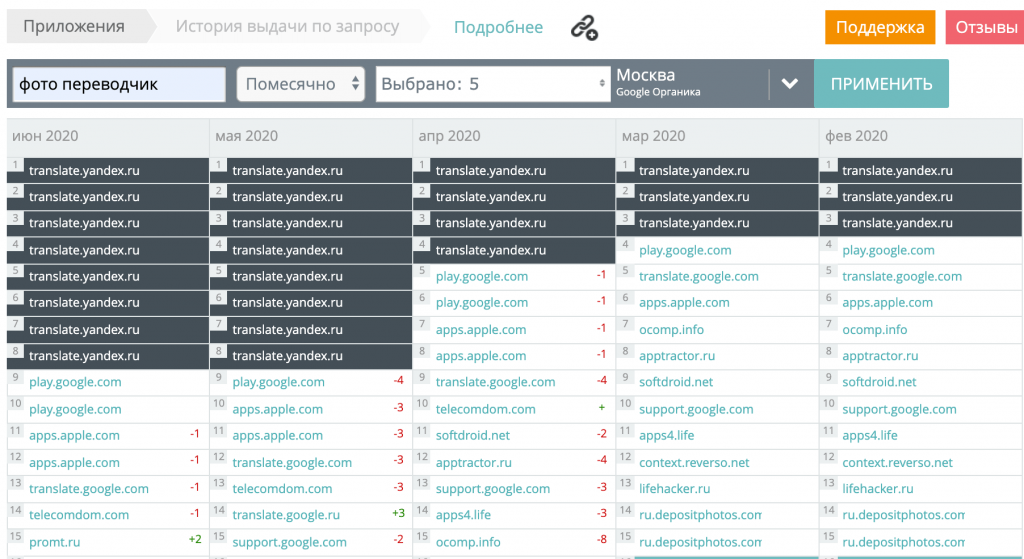Open apps4.life at position 11 in February
The width and height of the screenshot is (1024, 559).
870,435
